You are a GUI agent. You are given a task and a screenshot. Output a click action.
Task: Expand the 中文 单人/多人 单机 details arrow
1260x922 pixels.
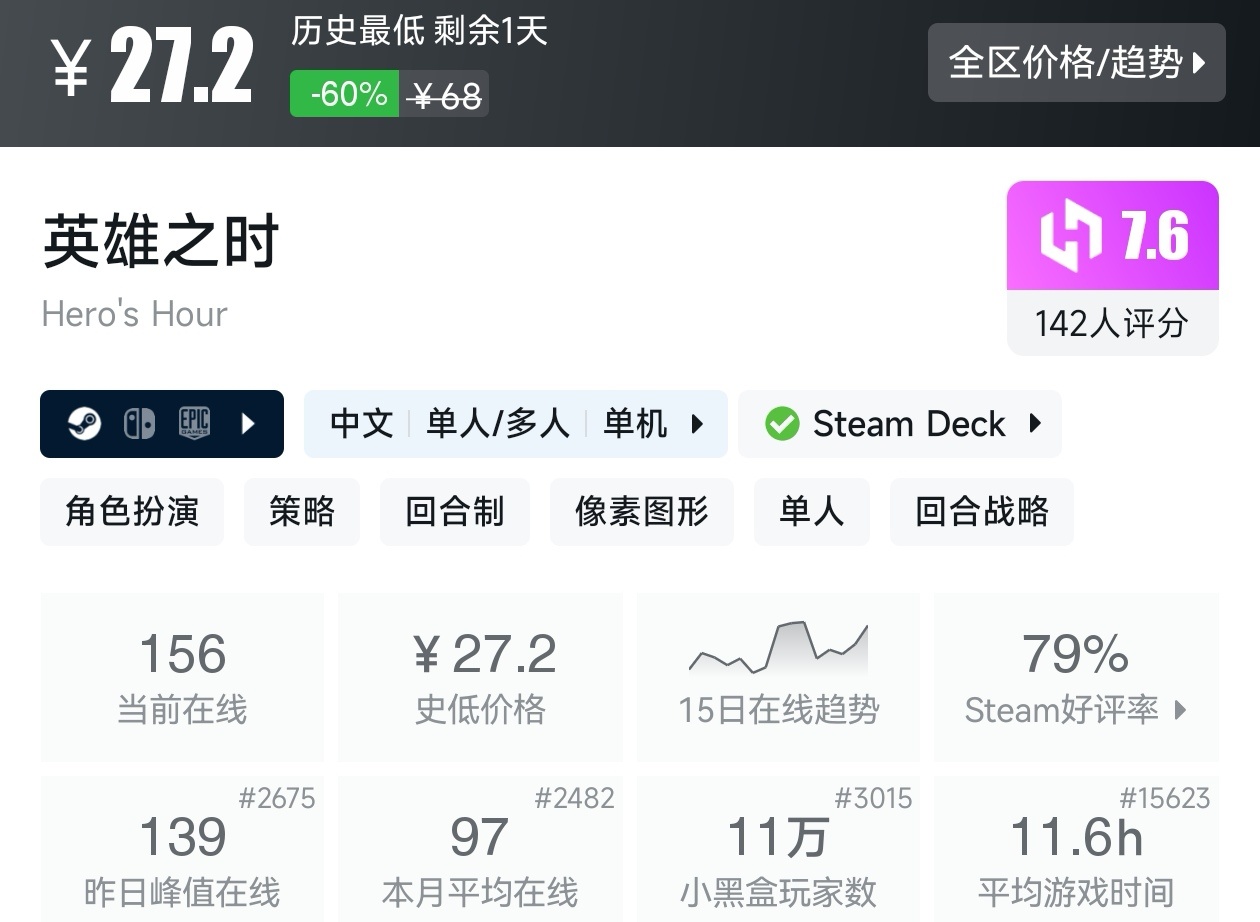click(x=698, y=424)
